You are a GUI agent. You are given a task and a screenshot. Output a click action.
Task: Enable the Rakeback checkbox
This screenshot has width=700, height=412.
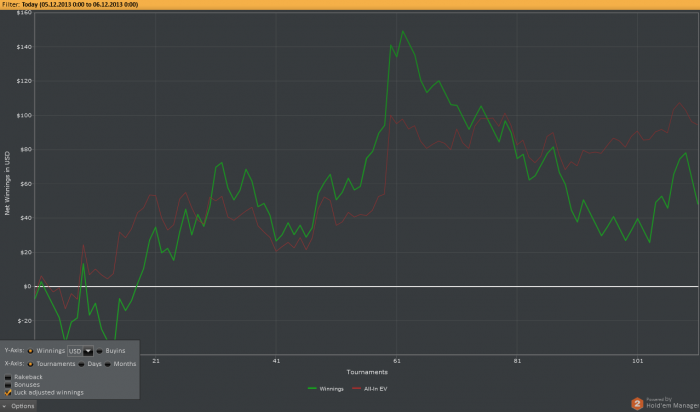click(8, 377)
